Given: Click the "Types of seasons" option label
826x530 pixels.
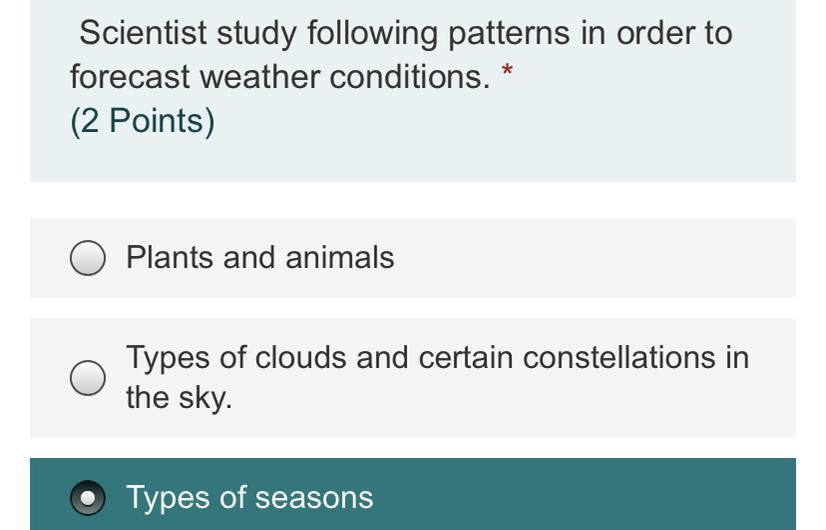Looking at the screenshot, I should tap(250, 498).
